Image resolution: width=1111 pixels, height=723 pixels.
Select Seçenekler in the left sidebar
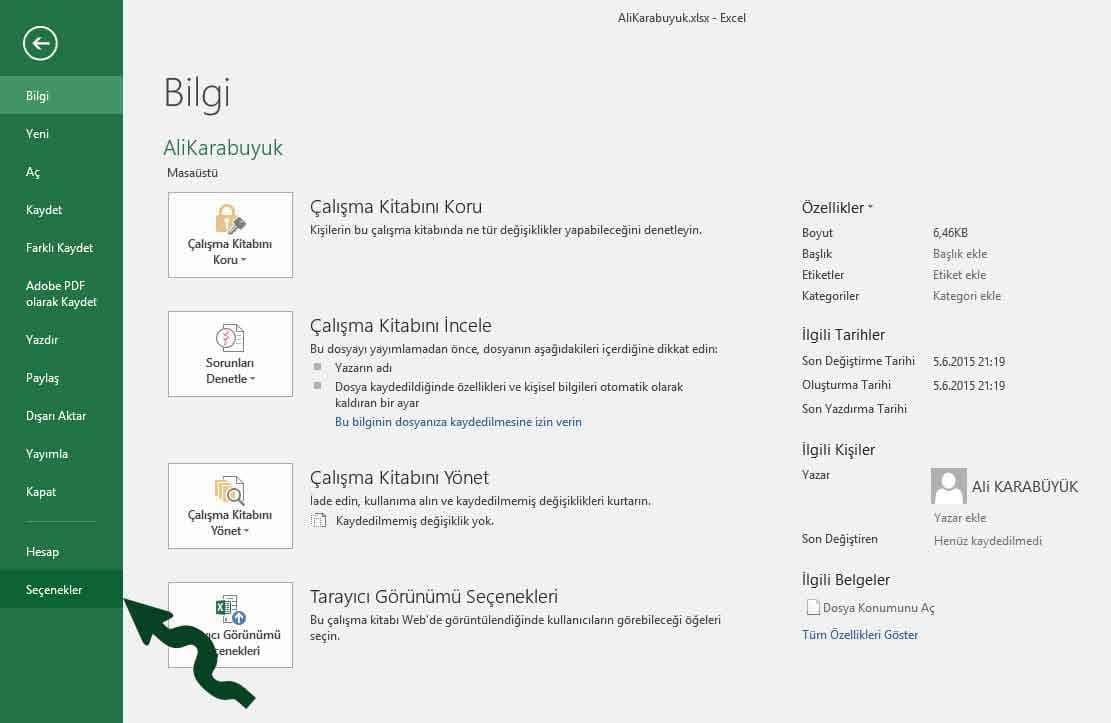(x=54, y=590)
